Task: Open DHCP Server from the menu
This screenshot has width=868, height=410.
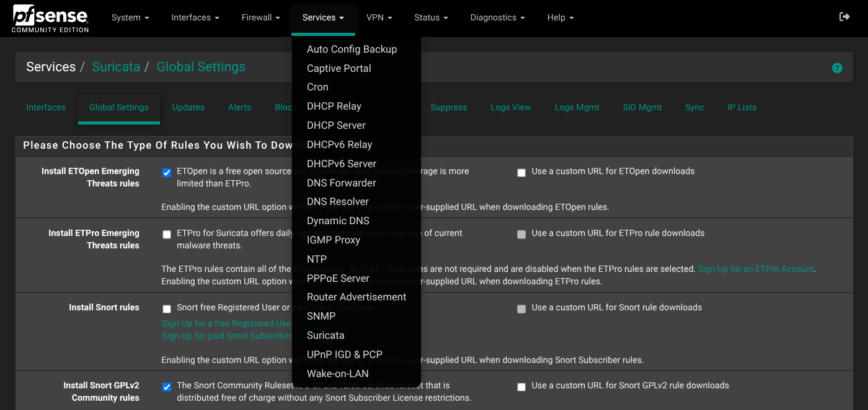Action: (x=336, y=126)
